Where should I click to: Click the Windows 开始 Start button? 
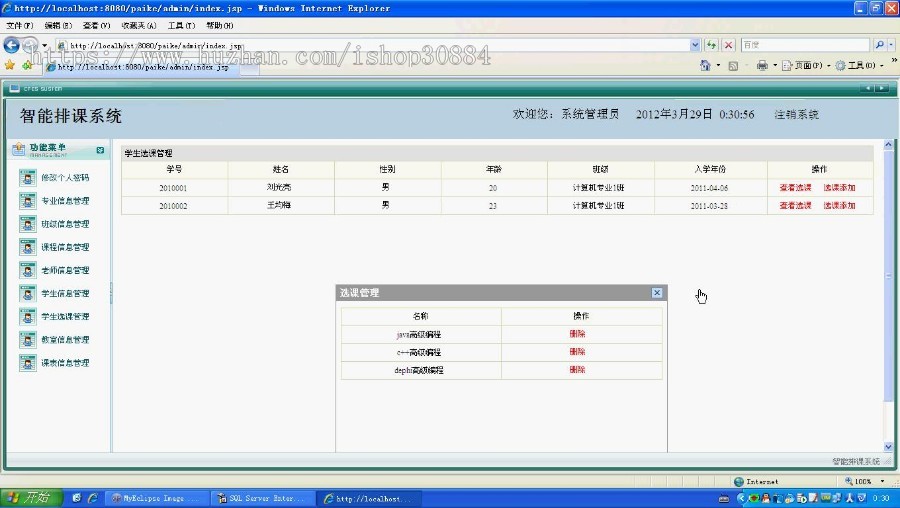click(x=30, y=498)
